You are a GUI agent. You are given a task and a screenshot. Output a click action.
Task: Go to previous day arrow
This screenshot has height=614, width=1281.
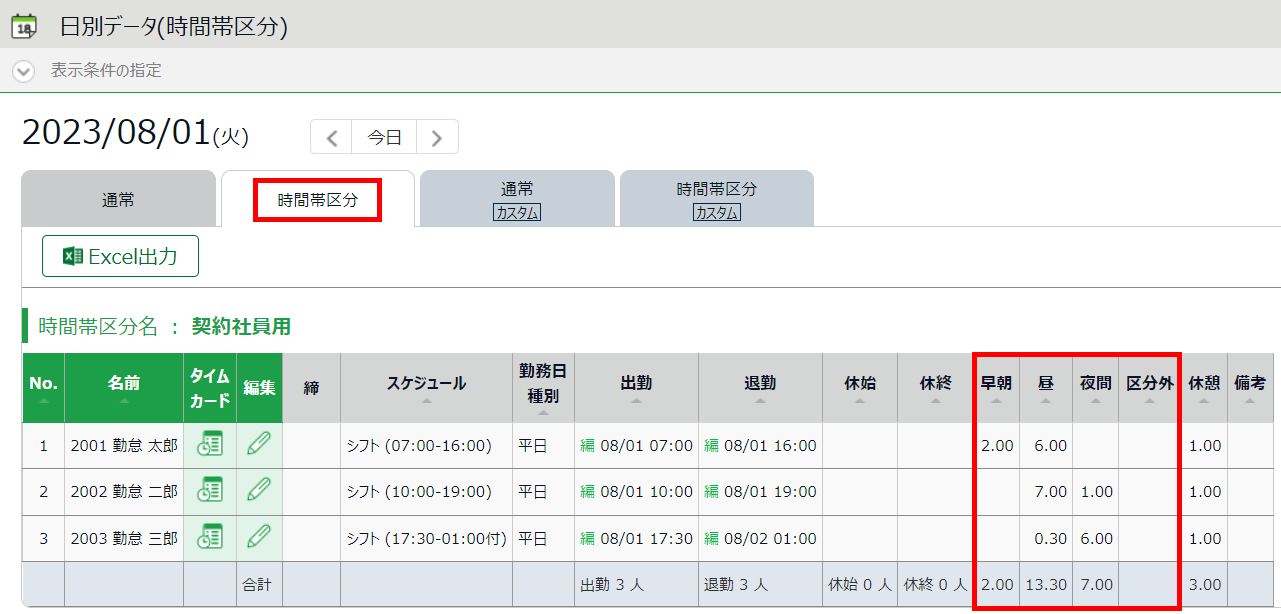click(x=332, y=137)
